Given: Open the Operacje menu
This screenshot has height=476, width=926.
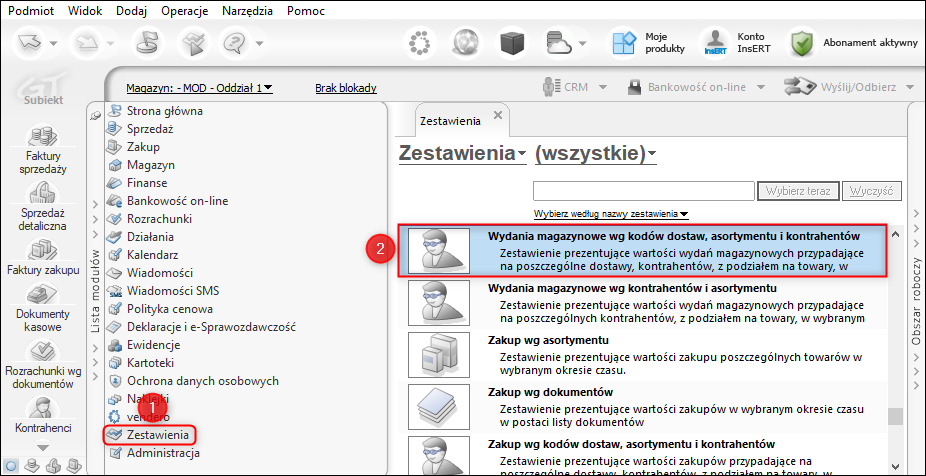Looking at the screenshot, I should click(x=185, y=11).
